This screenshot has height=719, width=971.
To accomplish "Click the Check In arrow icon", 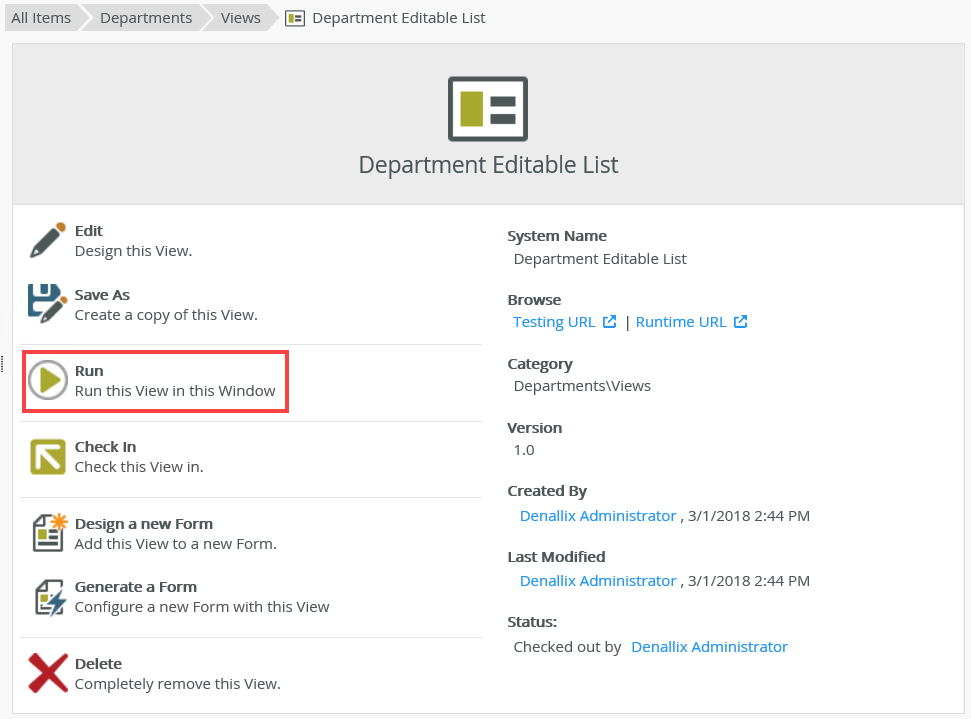I will 47,456.
